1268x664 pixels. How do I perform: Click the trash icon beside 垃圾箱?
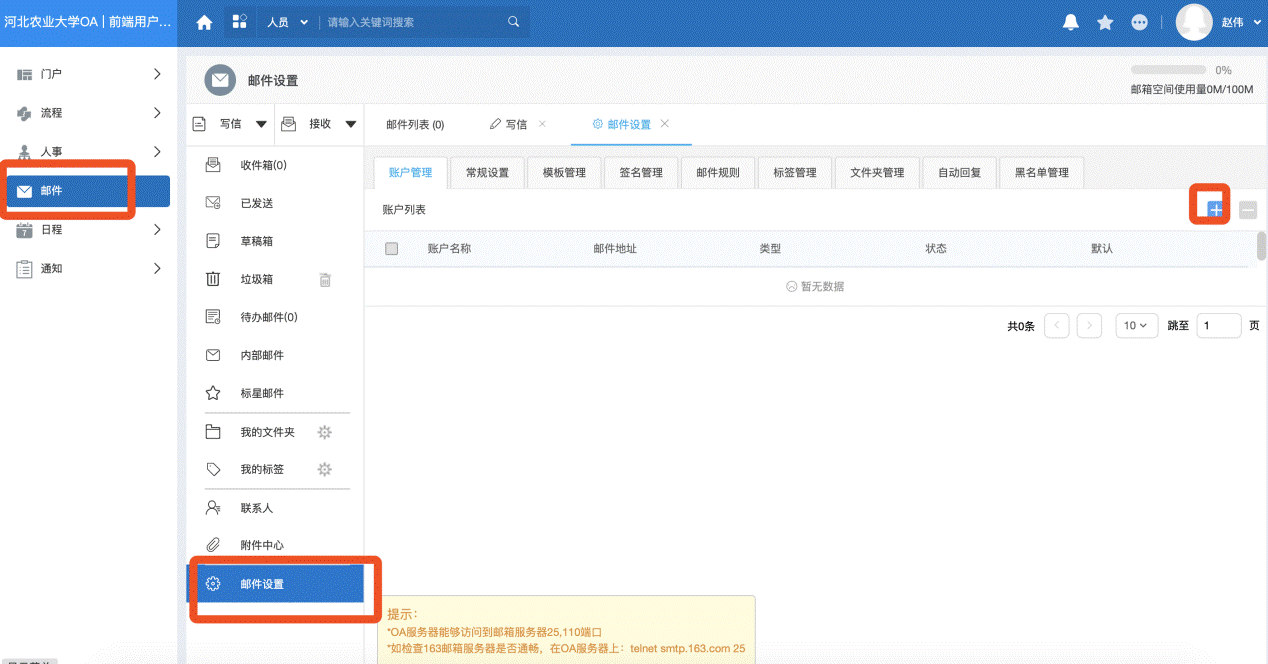(325, 280)
